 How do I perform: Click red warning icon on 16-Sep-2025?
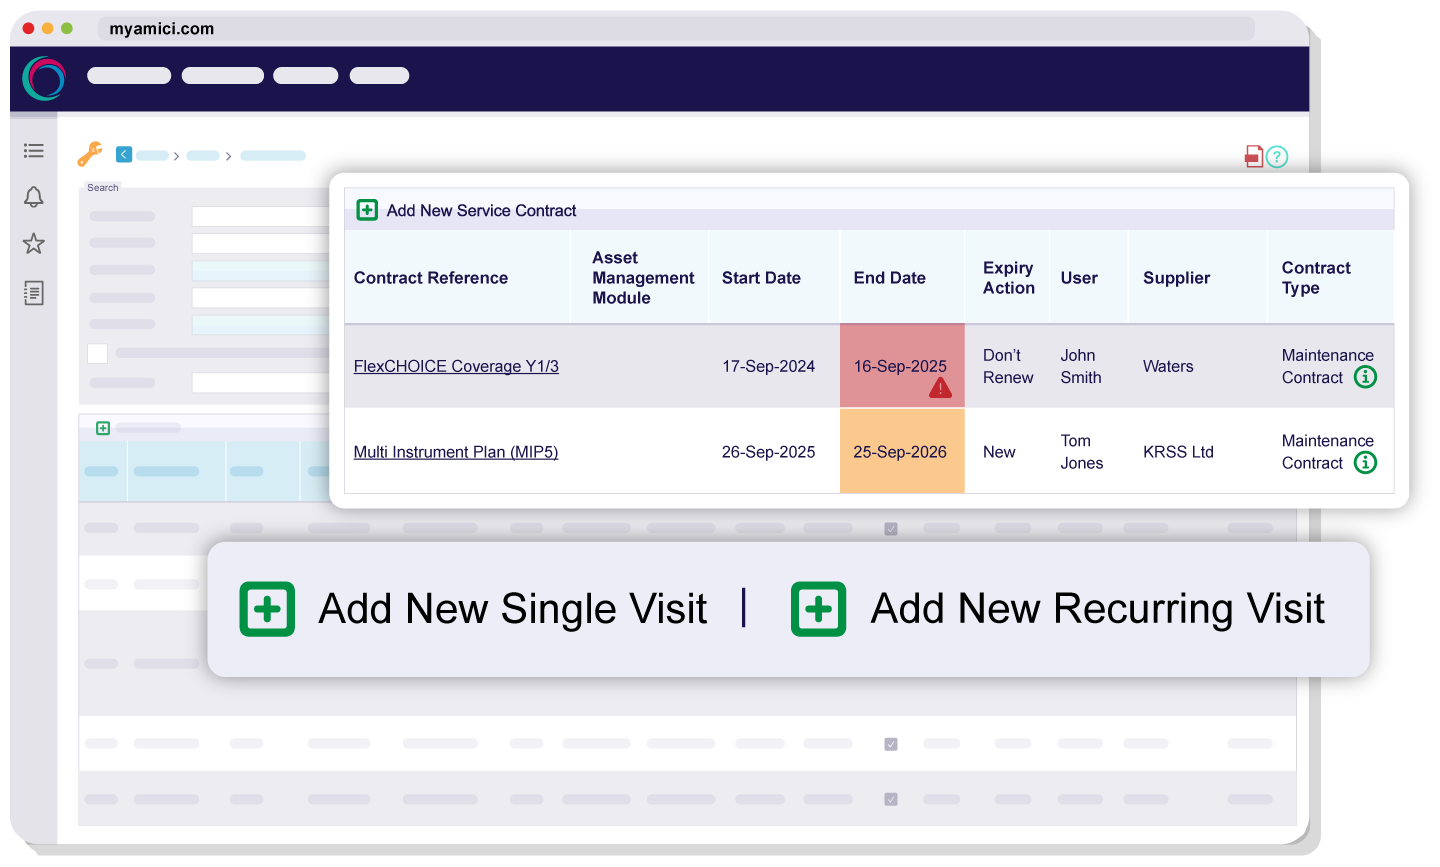coord(940,388)
